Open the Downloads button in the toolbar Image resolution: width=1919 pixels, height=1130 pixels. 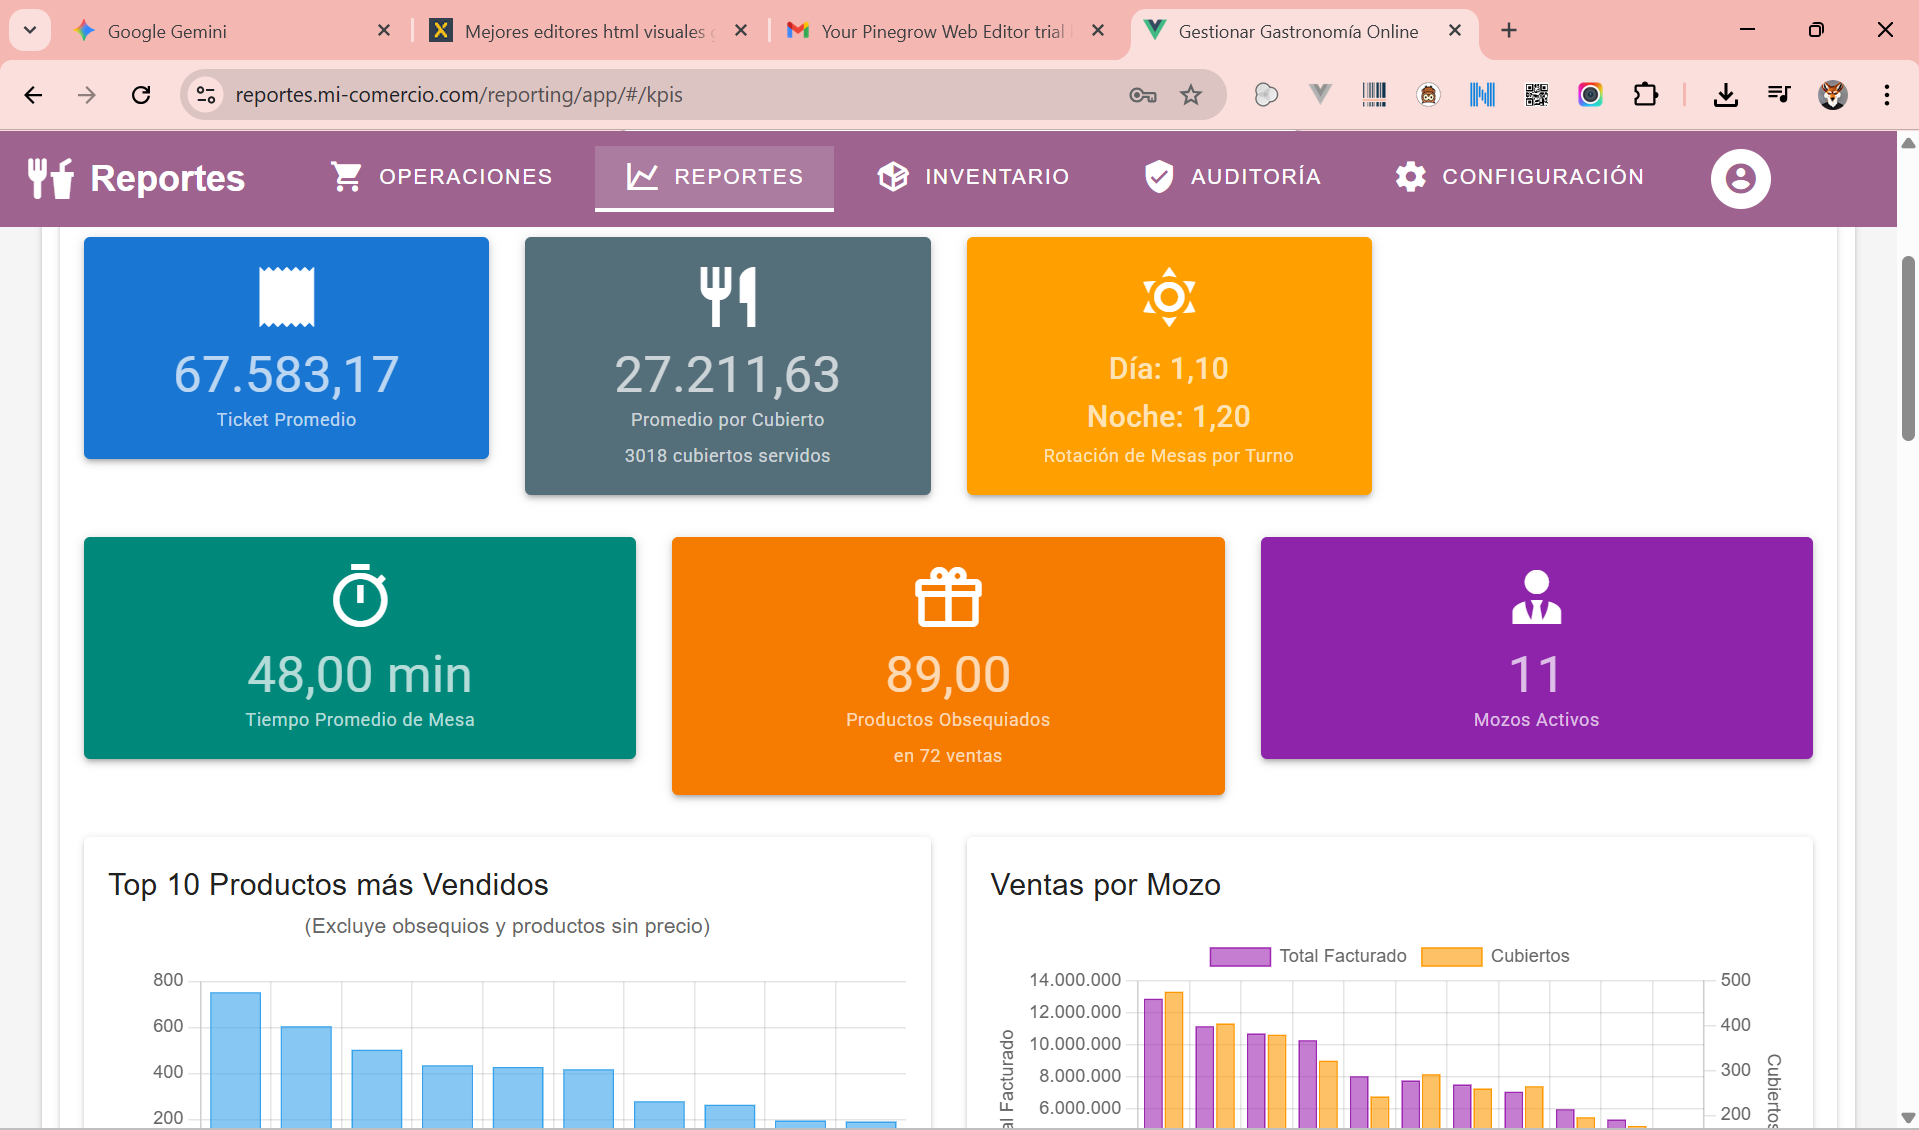1725,94
